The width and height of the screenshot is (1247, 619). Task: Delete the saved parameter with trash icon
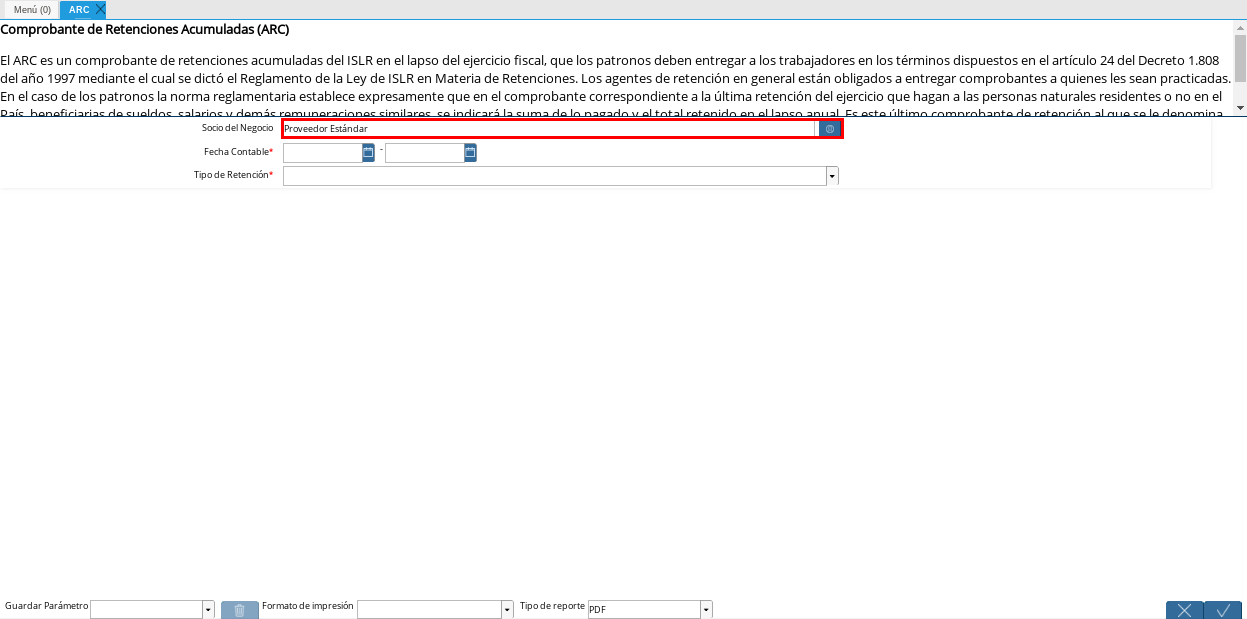239,610
